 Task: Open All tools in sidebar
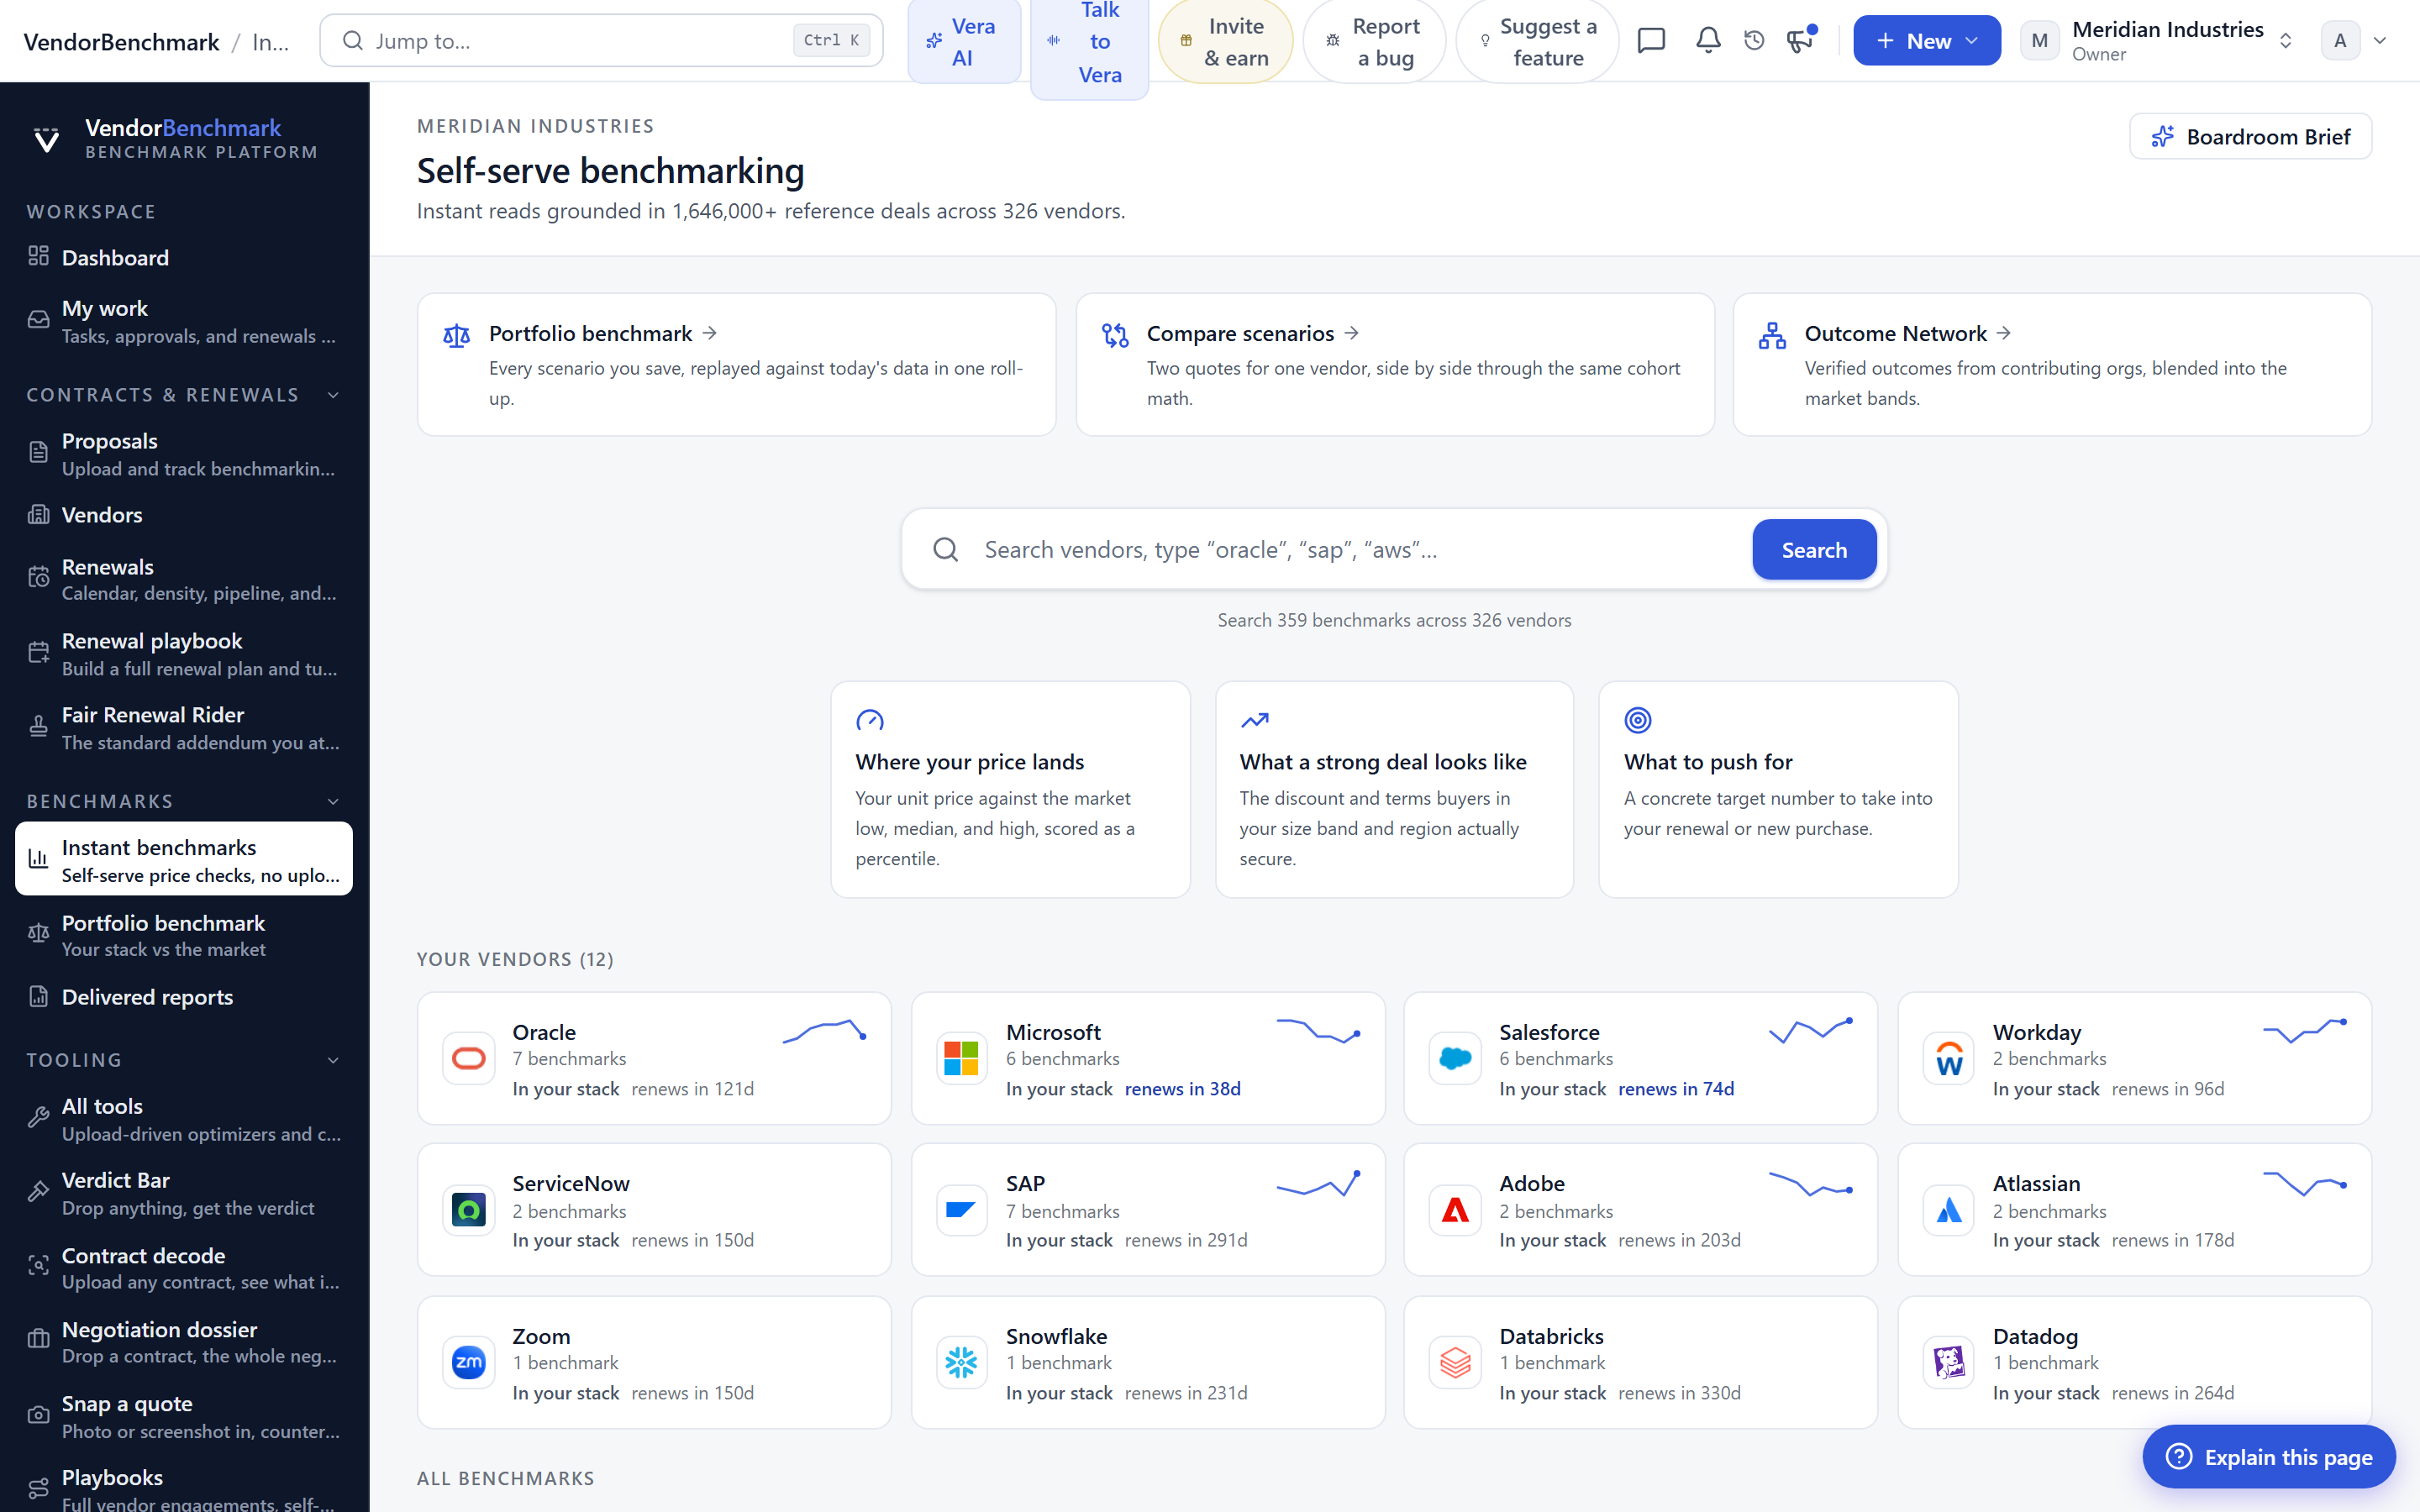tap(184, 1119)
